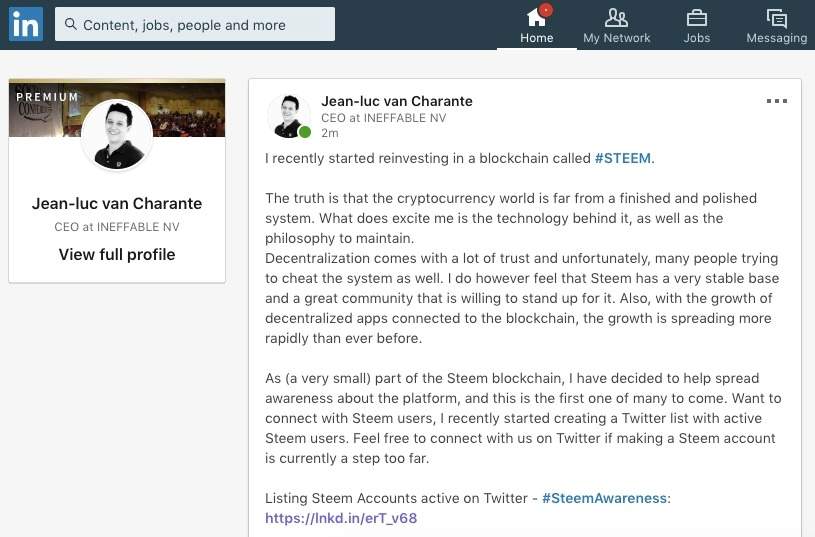
Task: Open the Home house icon
Action: [x=536, y=17]
